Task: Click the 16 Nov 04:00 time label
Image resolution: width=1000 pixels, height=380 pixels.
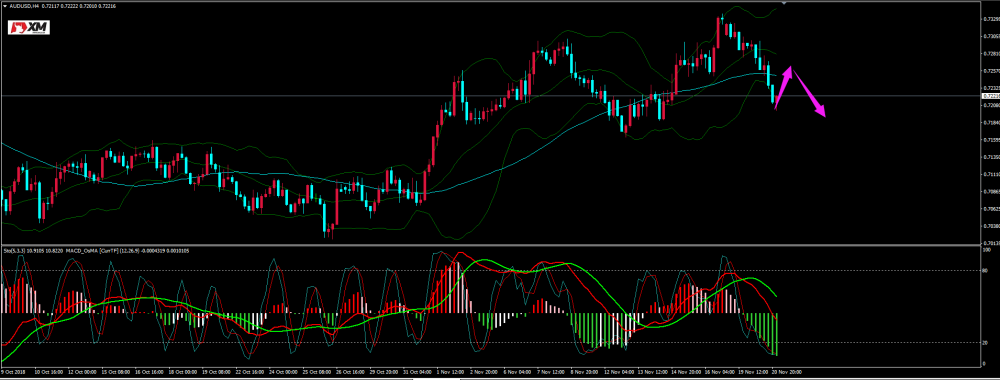Action: 720,372
